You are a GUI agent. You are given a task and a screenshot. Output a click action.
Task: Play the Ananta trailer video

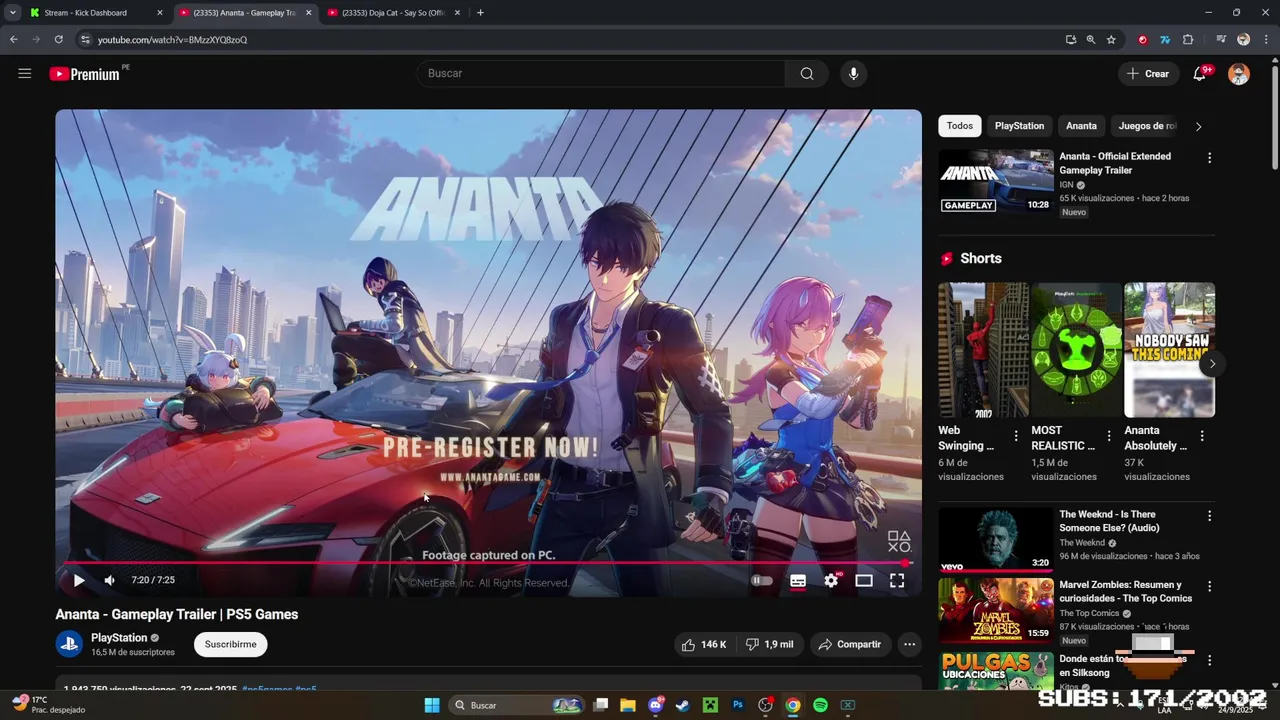[79, 580]
